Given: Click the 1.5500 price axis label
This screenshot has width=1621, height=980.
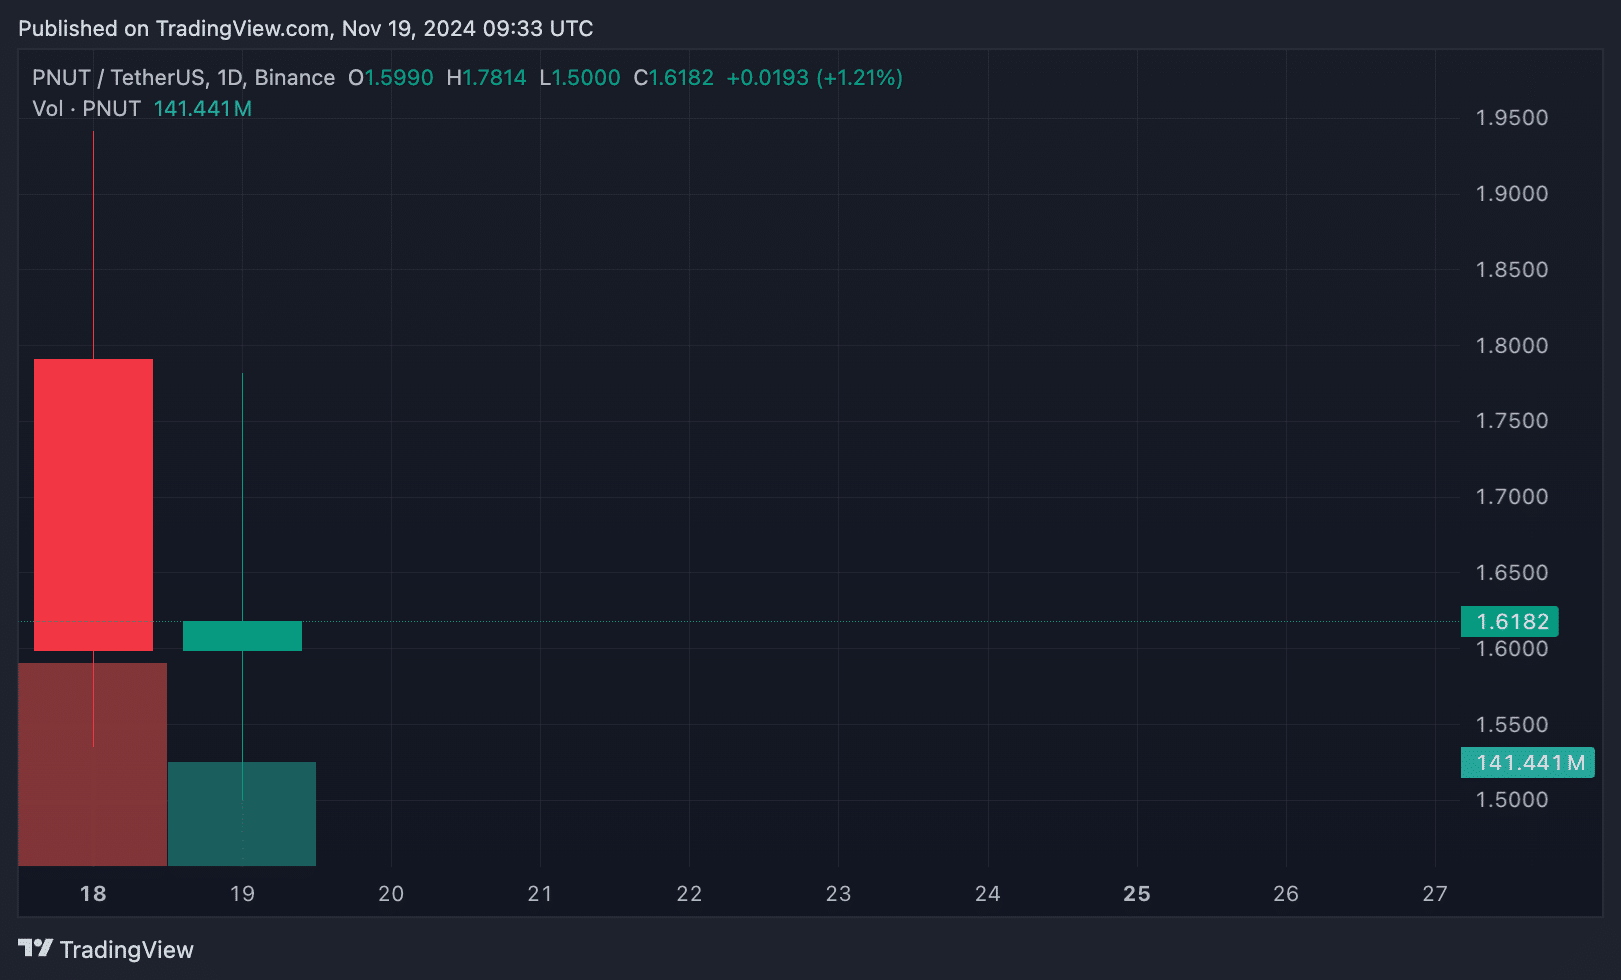Looking at the screenshot, I should pos(1511,725).
